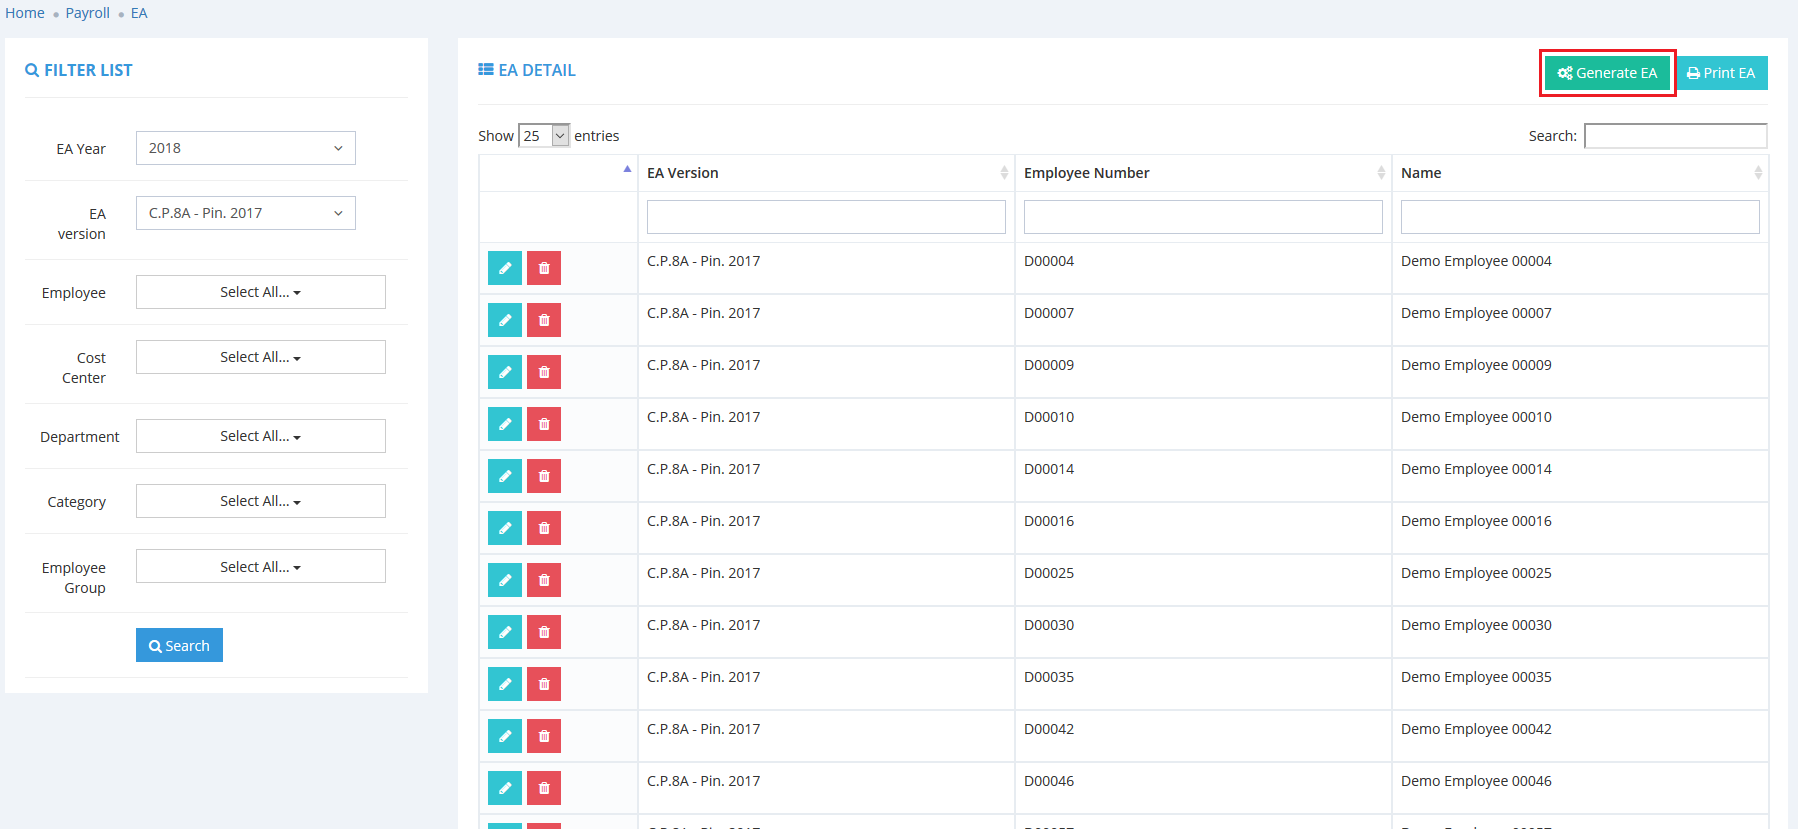Click the pencil icon for D00042
Screen dimensions: 1798x830
pyautogui.click(x=504, y=736)
